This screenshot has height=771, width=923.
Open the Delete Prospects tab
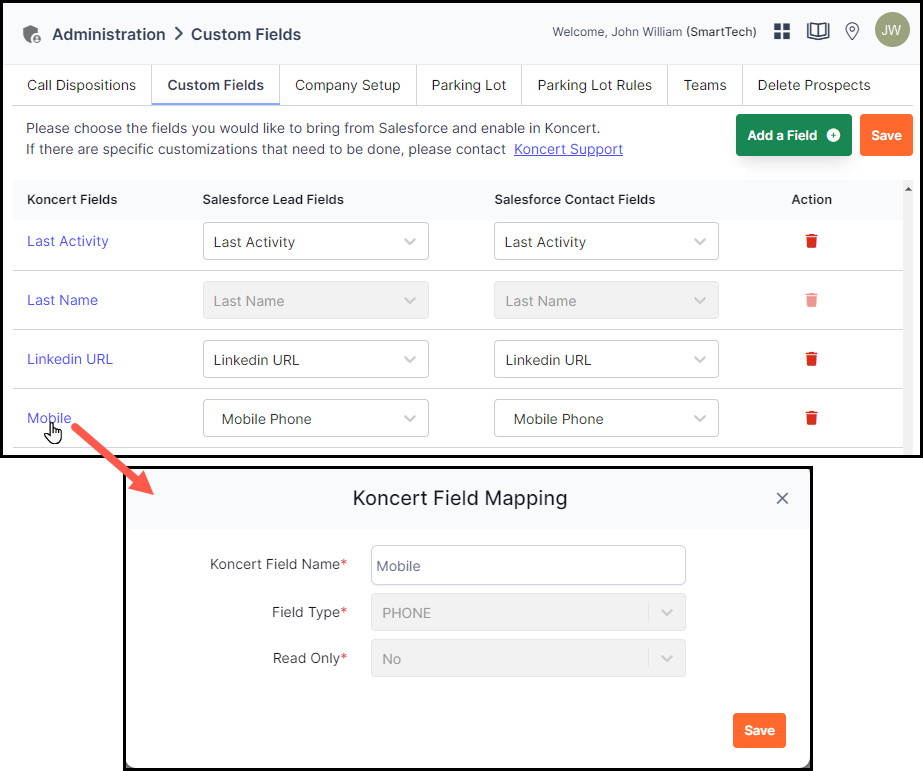[814, 85]
